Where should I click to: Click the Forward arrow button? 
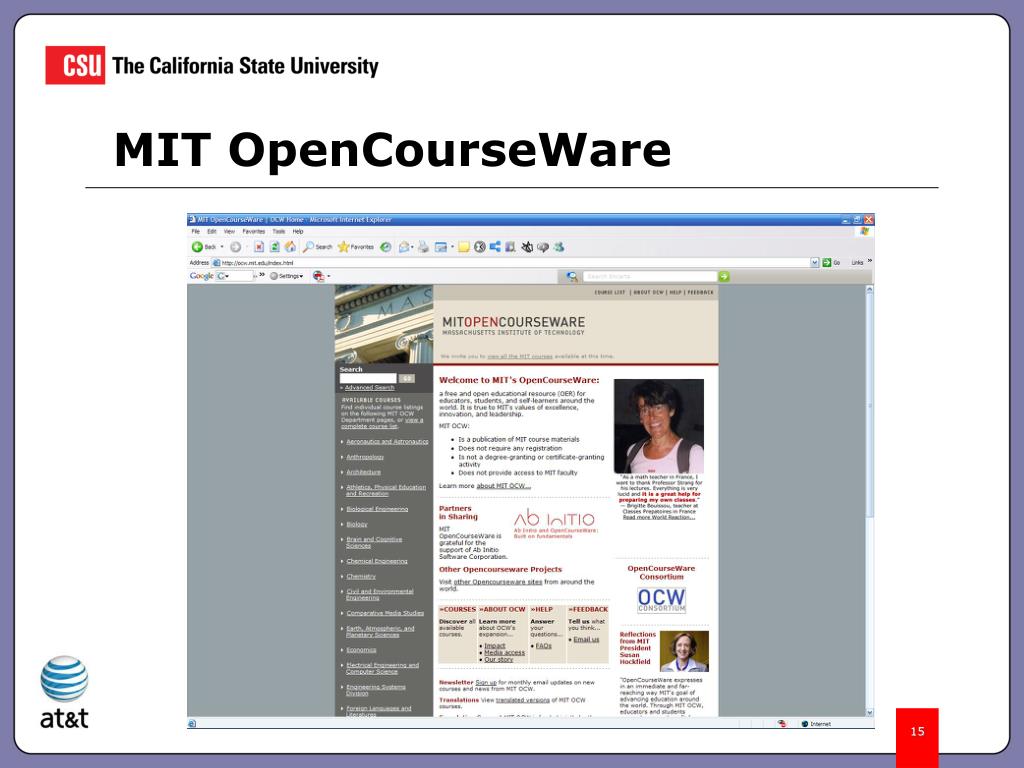pyautogui.click(x=236, y=247)
